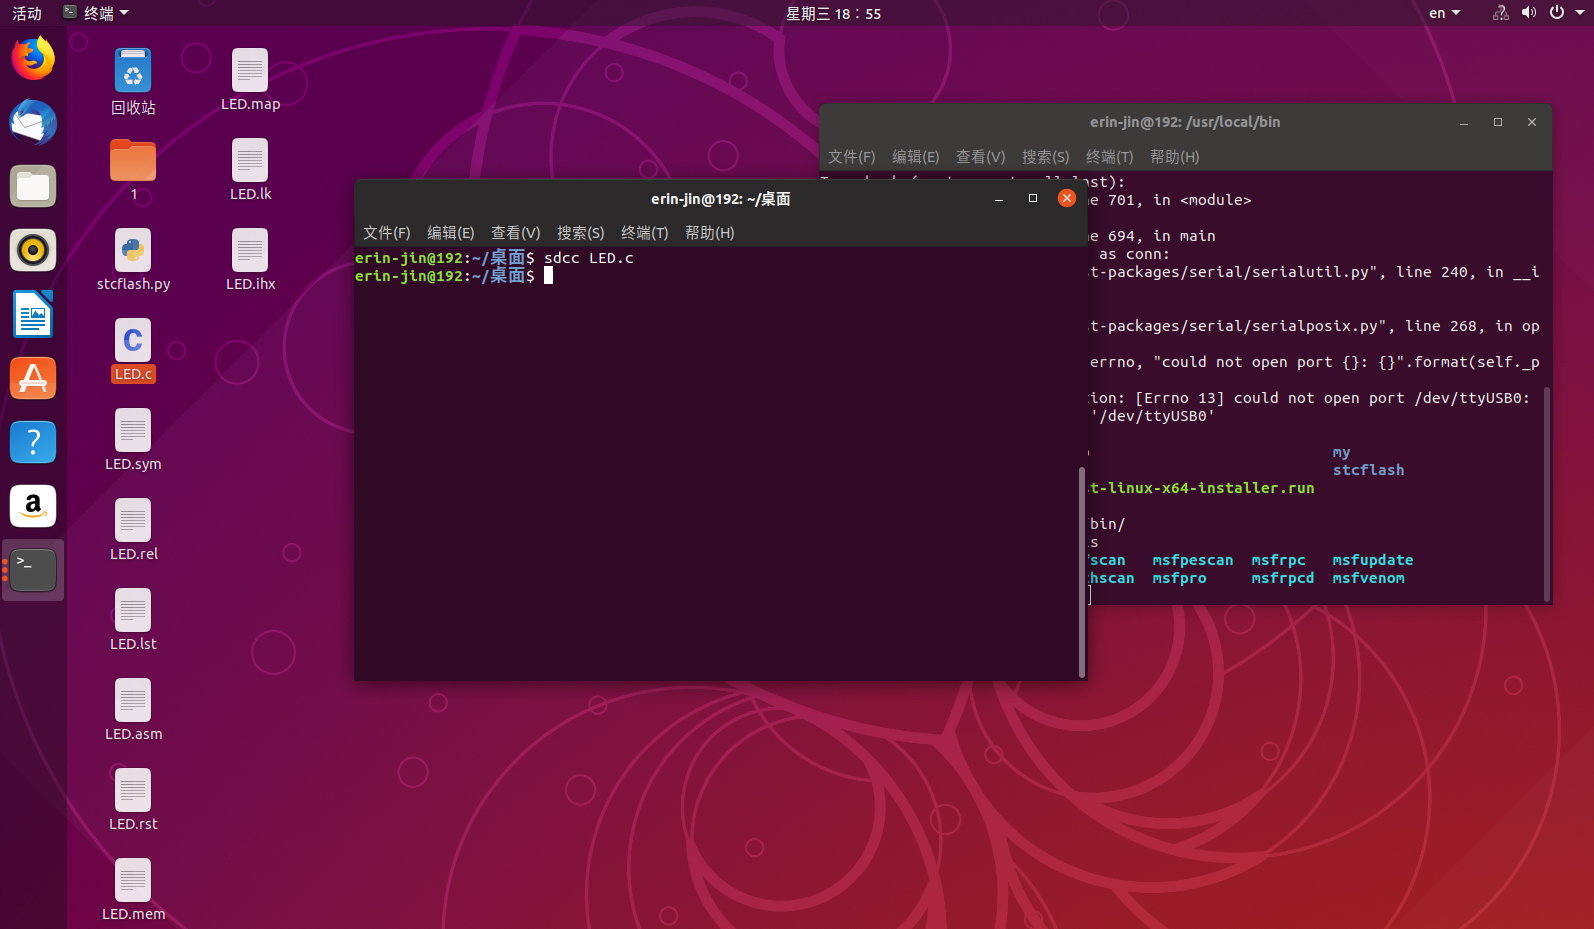Open the Files manager in dock
This screenshot has height=929, width=1594.
click(33, 186)
